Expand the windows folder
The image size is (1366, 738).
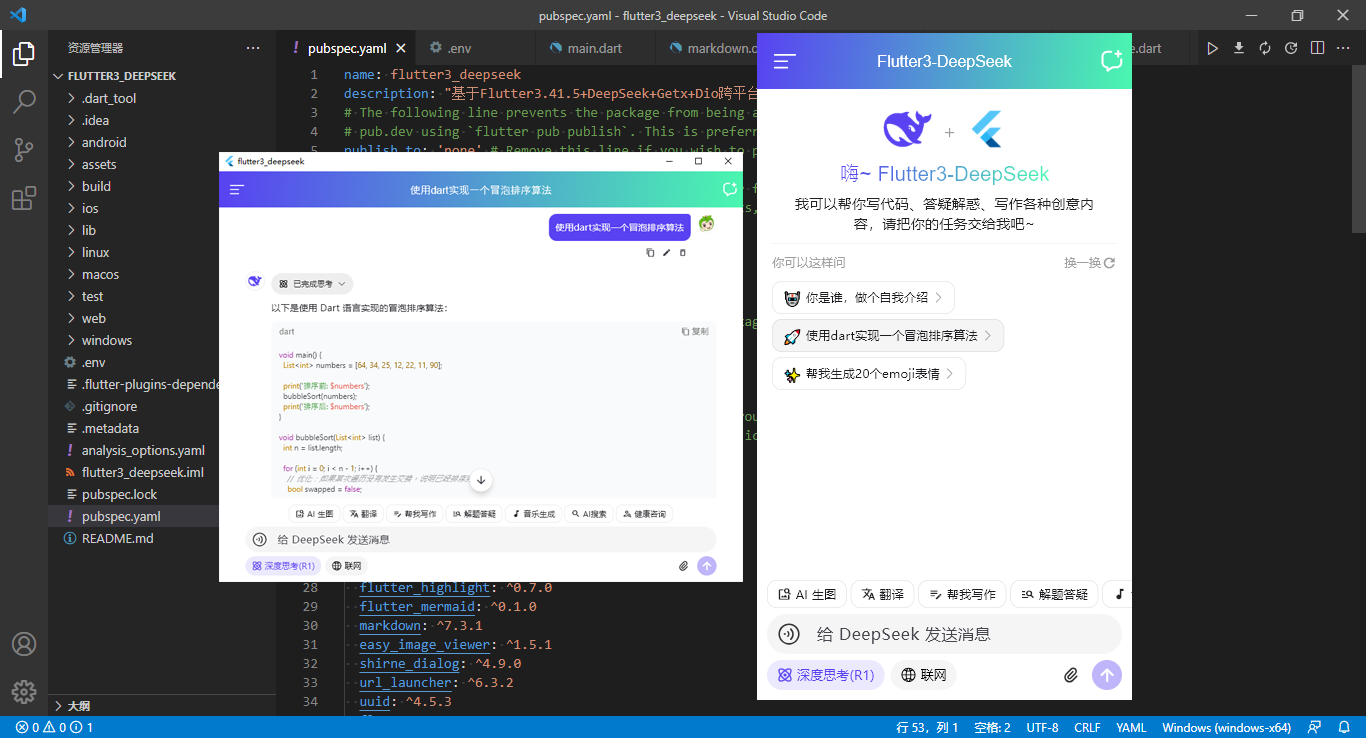coord(106,340)
